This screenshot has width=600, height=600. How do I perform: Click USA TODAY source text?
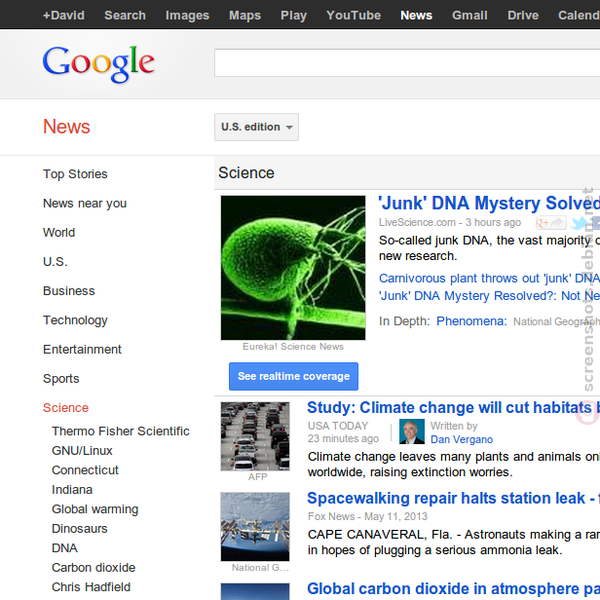pos(338,426)
